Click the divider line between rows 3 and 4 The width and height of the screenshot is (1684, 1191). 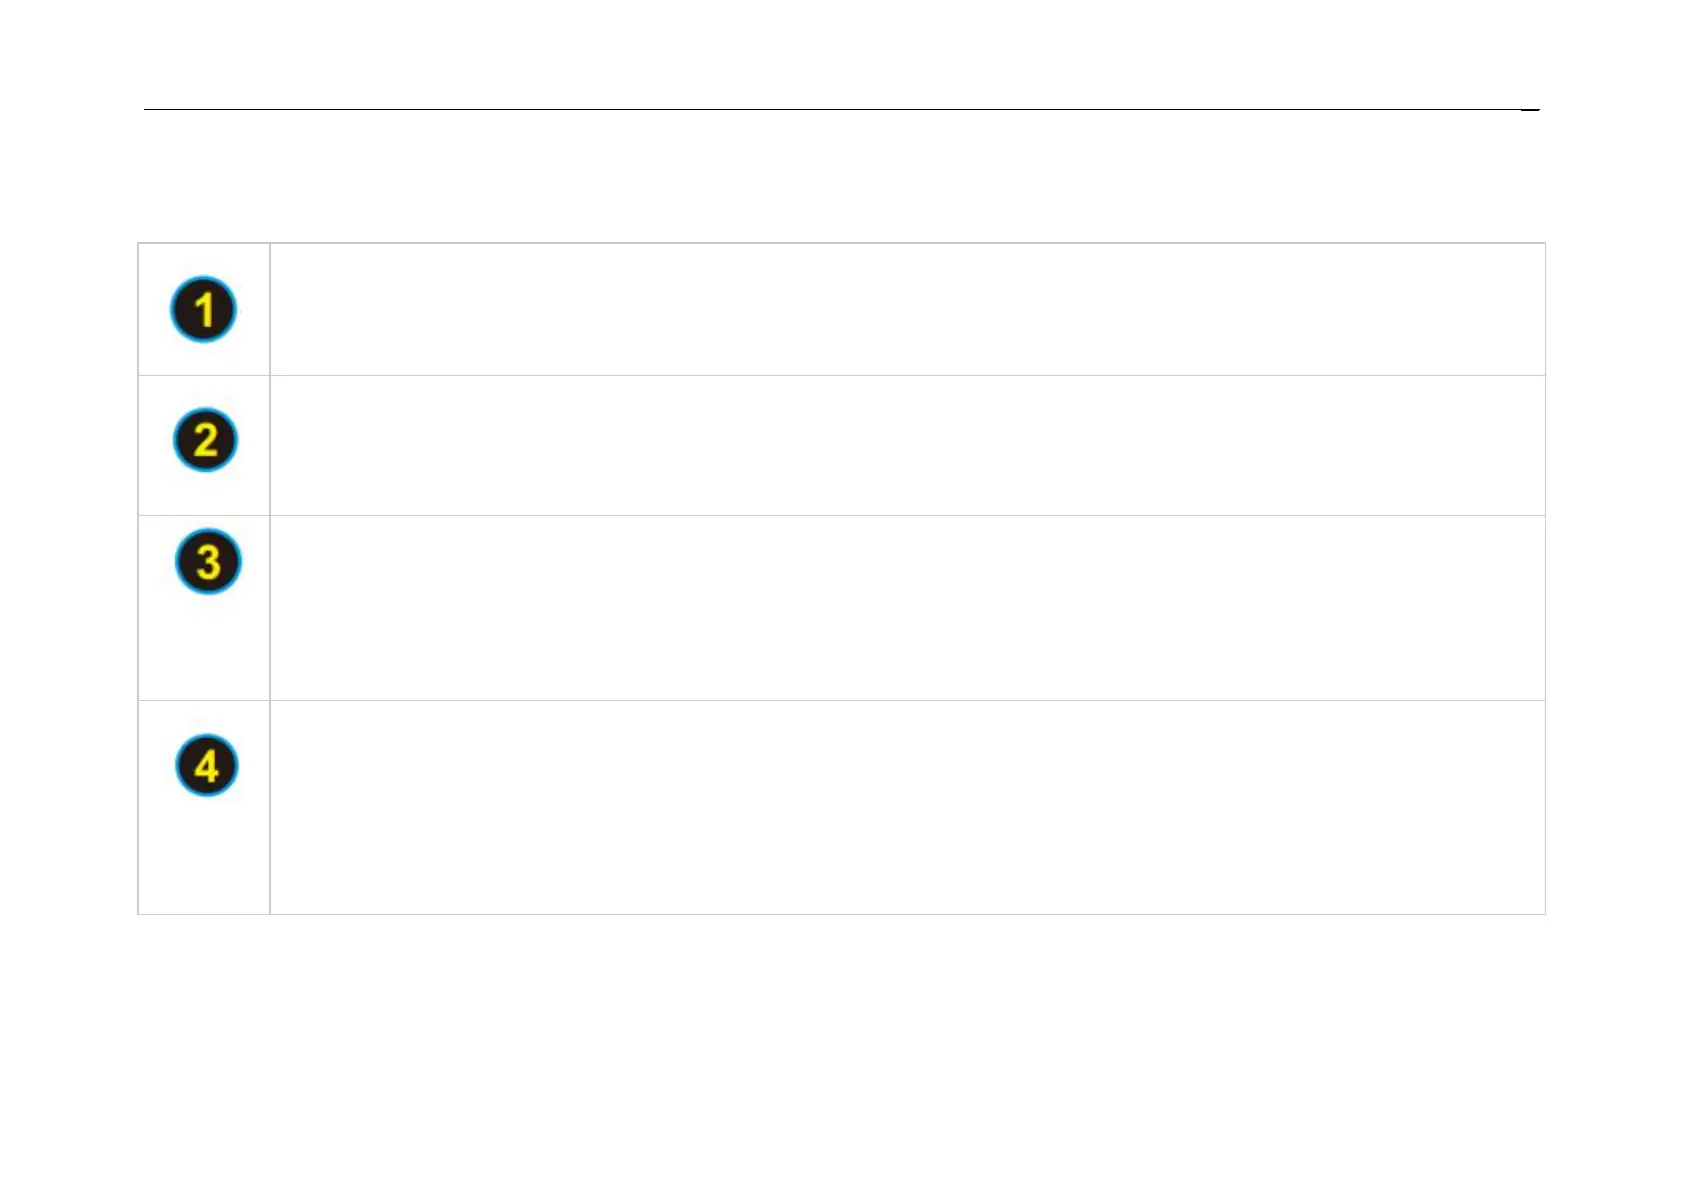[x=906, y=701]
